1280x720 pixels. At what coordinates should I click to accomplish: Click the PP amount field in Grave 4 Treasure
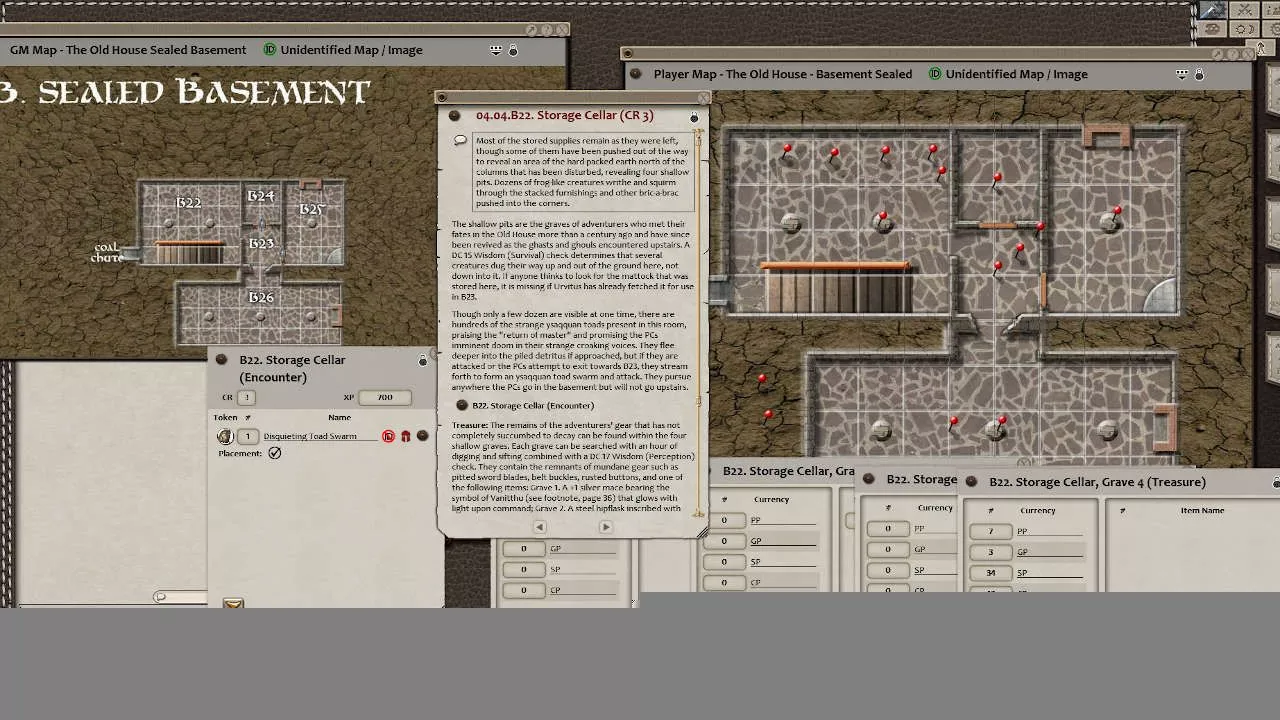(x=991, y=531)
